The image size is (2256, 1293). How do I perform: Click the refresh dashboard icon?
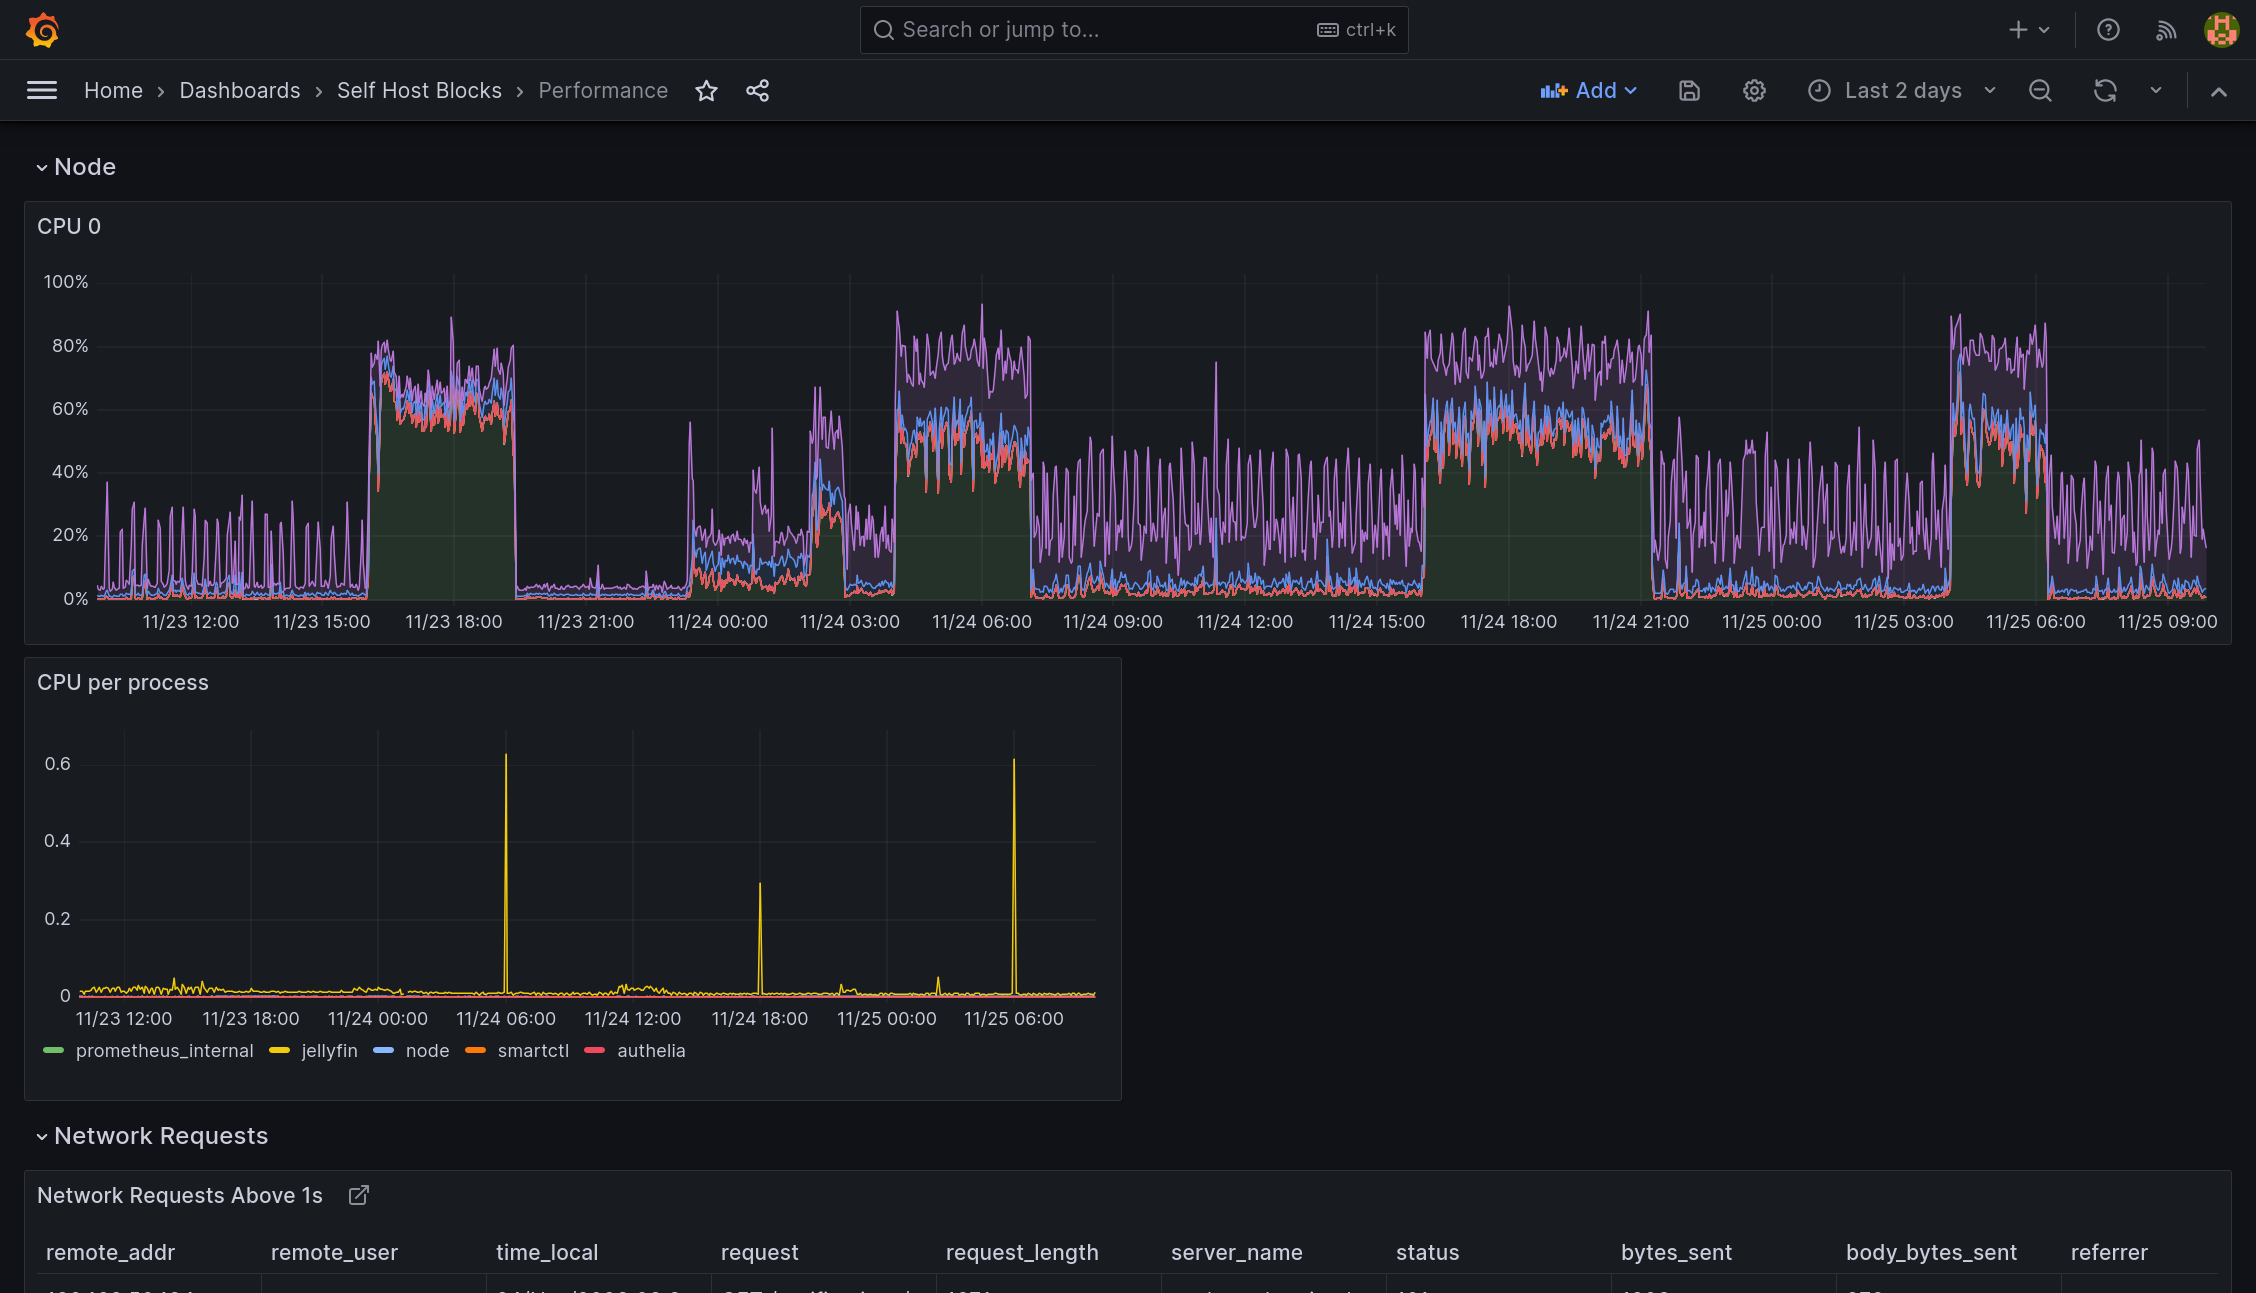(x=2104, y=90)
